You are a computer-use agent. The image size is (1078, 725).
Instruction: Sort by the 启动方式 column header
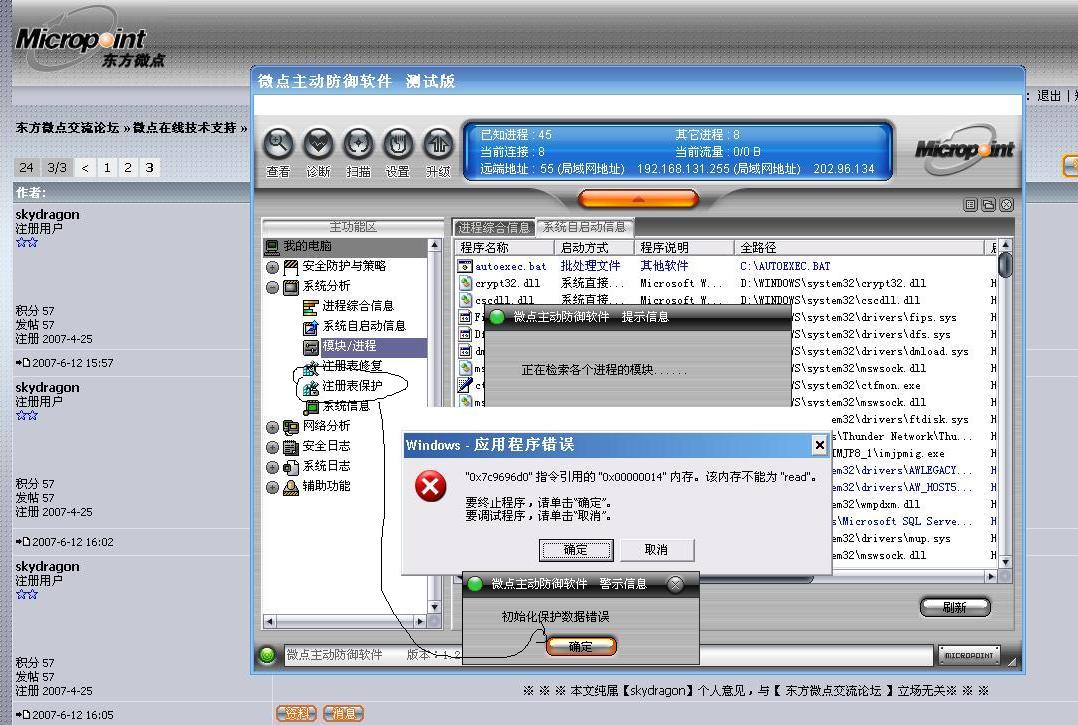tap(593, 247)
